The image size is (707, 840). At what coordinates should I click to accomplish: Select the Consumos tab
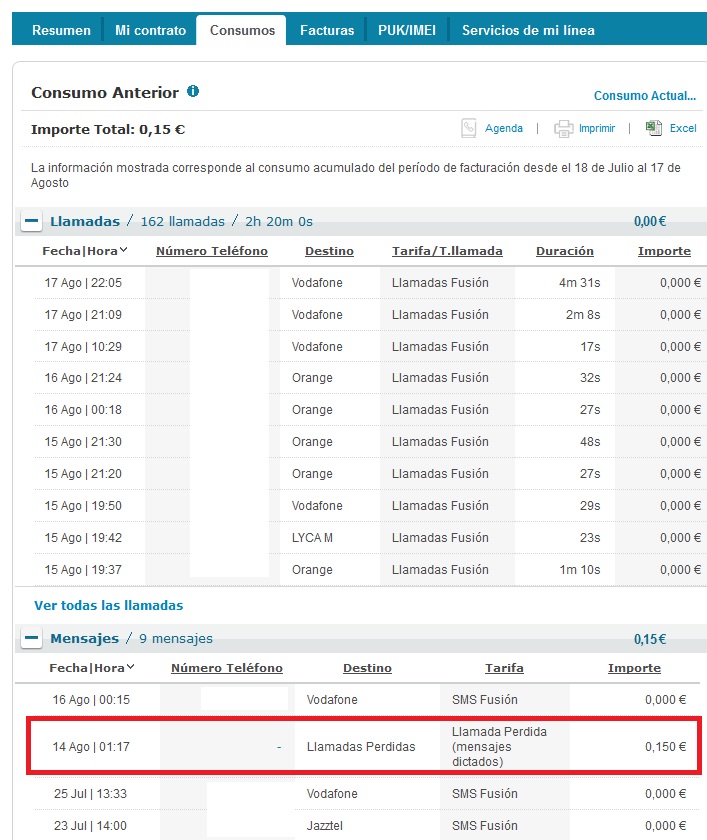tap(242, 30)
